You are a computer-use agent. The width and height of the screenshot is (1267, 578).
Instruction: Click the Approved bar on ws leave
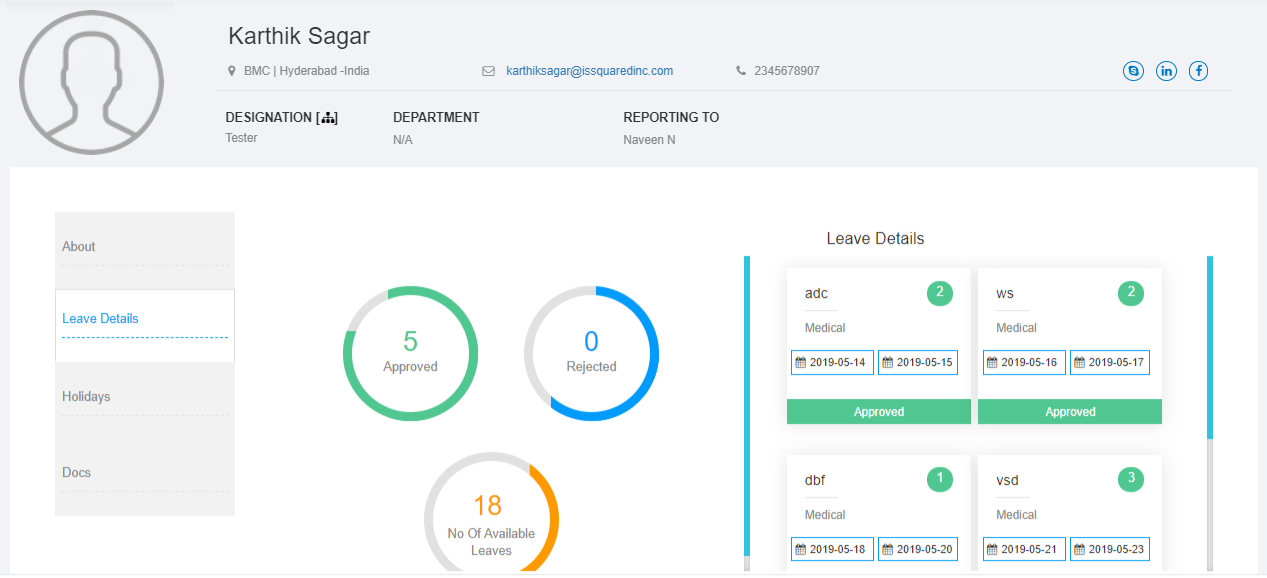pos(1069,411)
